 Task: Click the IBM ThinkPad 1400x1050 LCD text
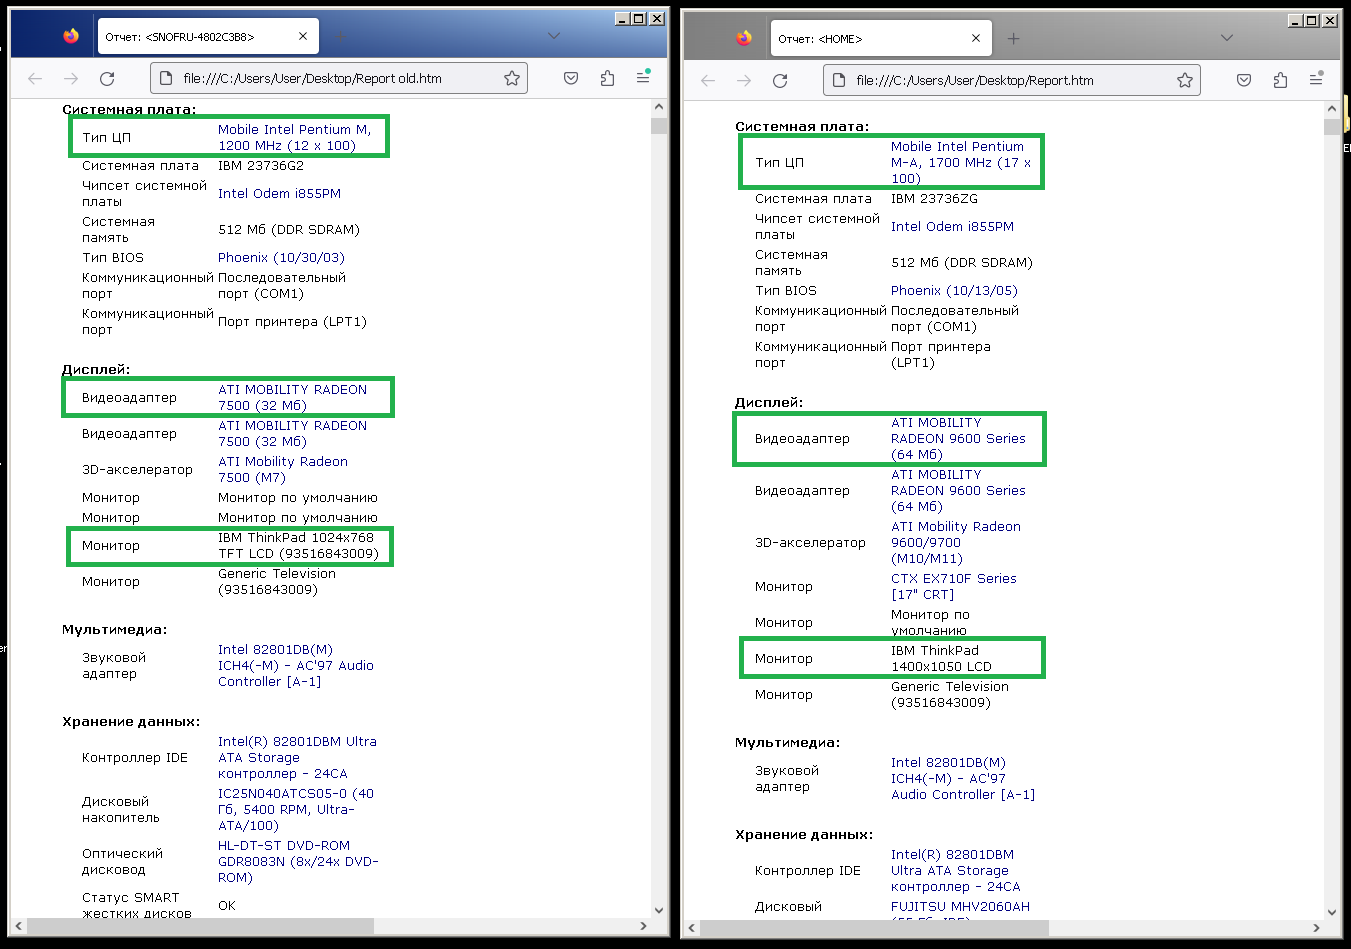click(x=941, y=658)
